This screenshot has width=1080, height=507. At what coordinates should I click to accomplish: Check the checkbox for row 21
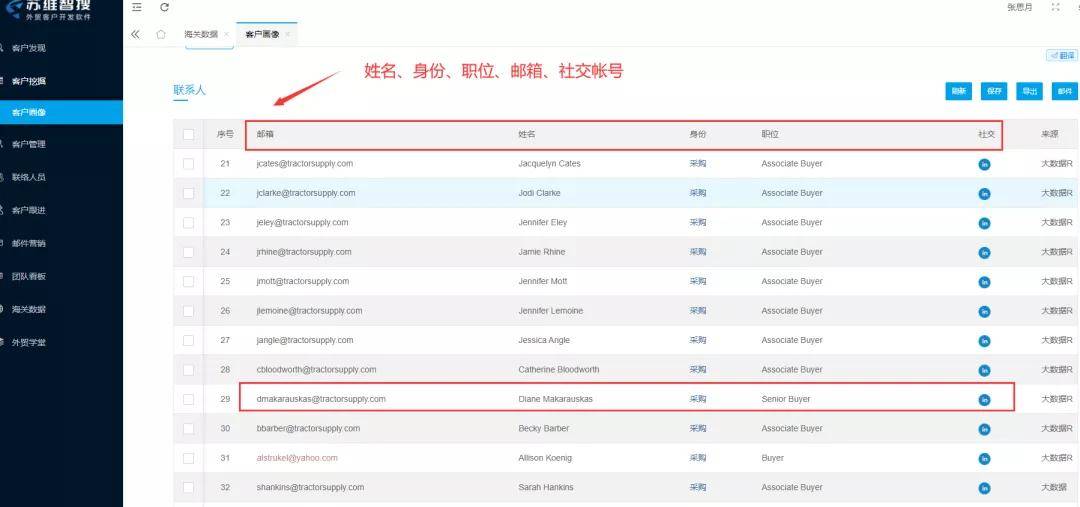pyautogui.click(x=188, y=164)
